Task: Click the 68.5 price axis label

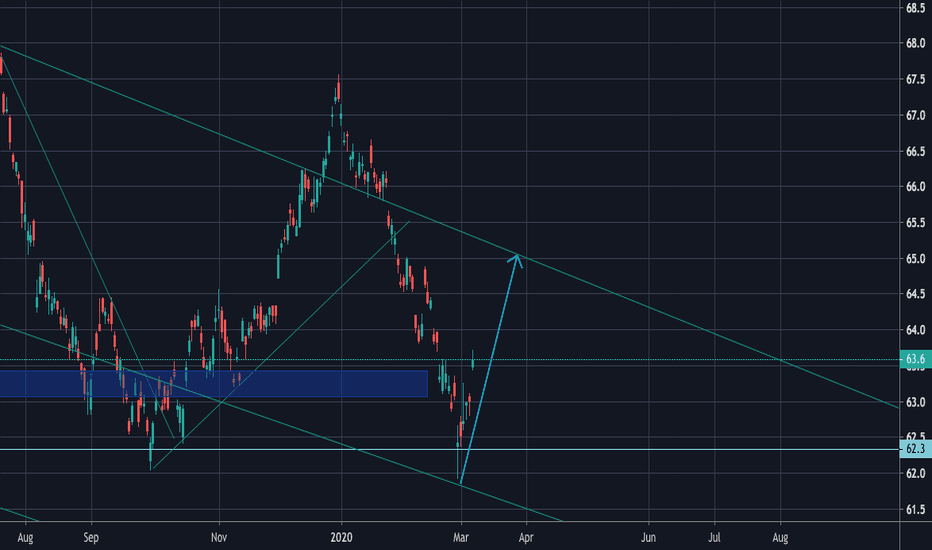Action: (915, 7)
